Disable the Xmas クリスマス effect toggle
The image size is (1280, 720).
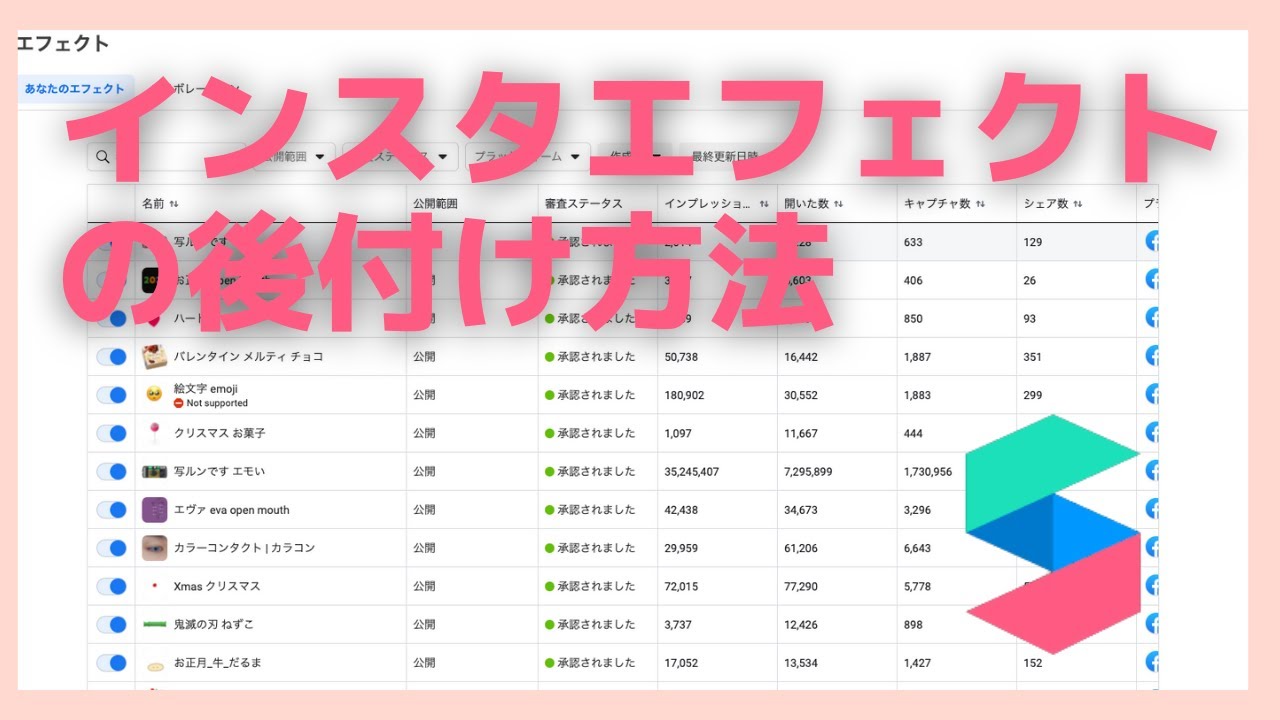click(x=111, y=586)
